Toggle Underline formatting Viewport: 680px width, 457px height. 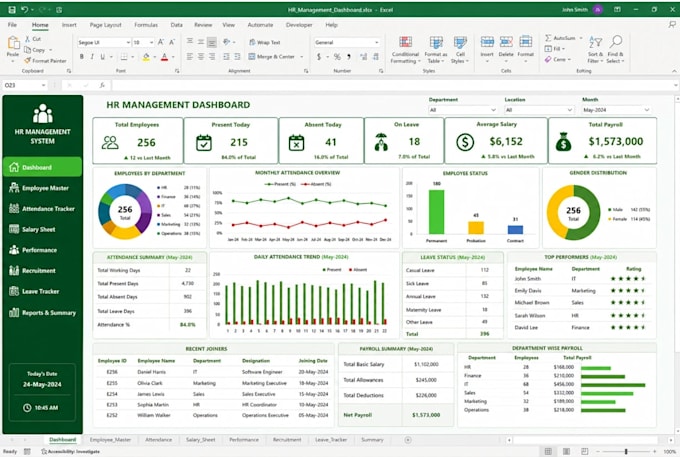coord(103,57)
